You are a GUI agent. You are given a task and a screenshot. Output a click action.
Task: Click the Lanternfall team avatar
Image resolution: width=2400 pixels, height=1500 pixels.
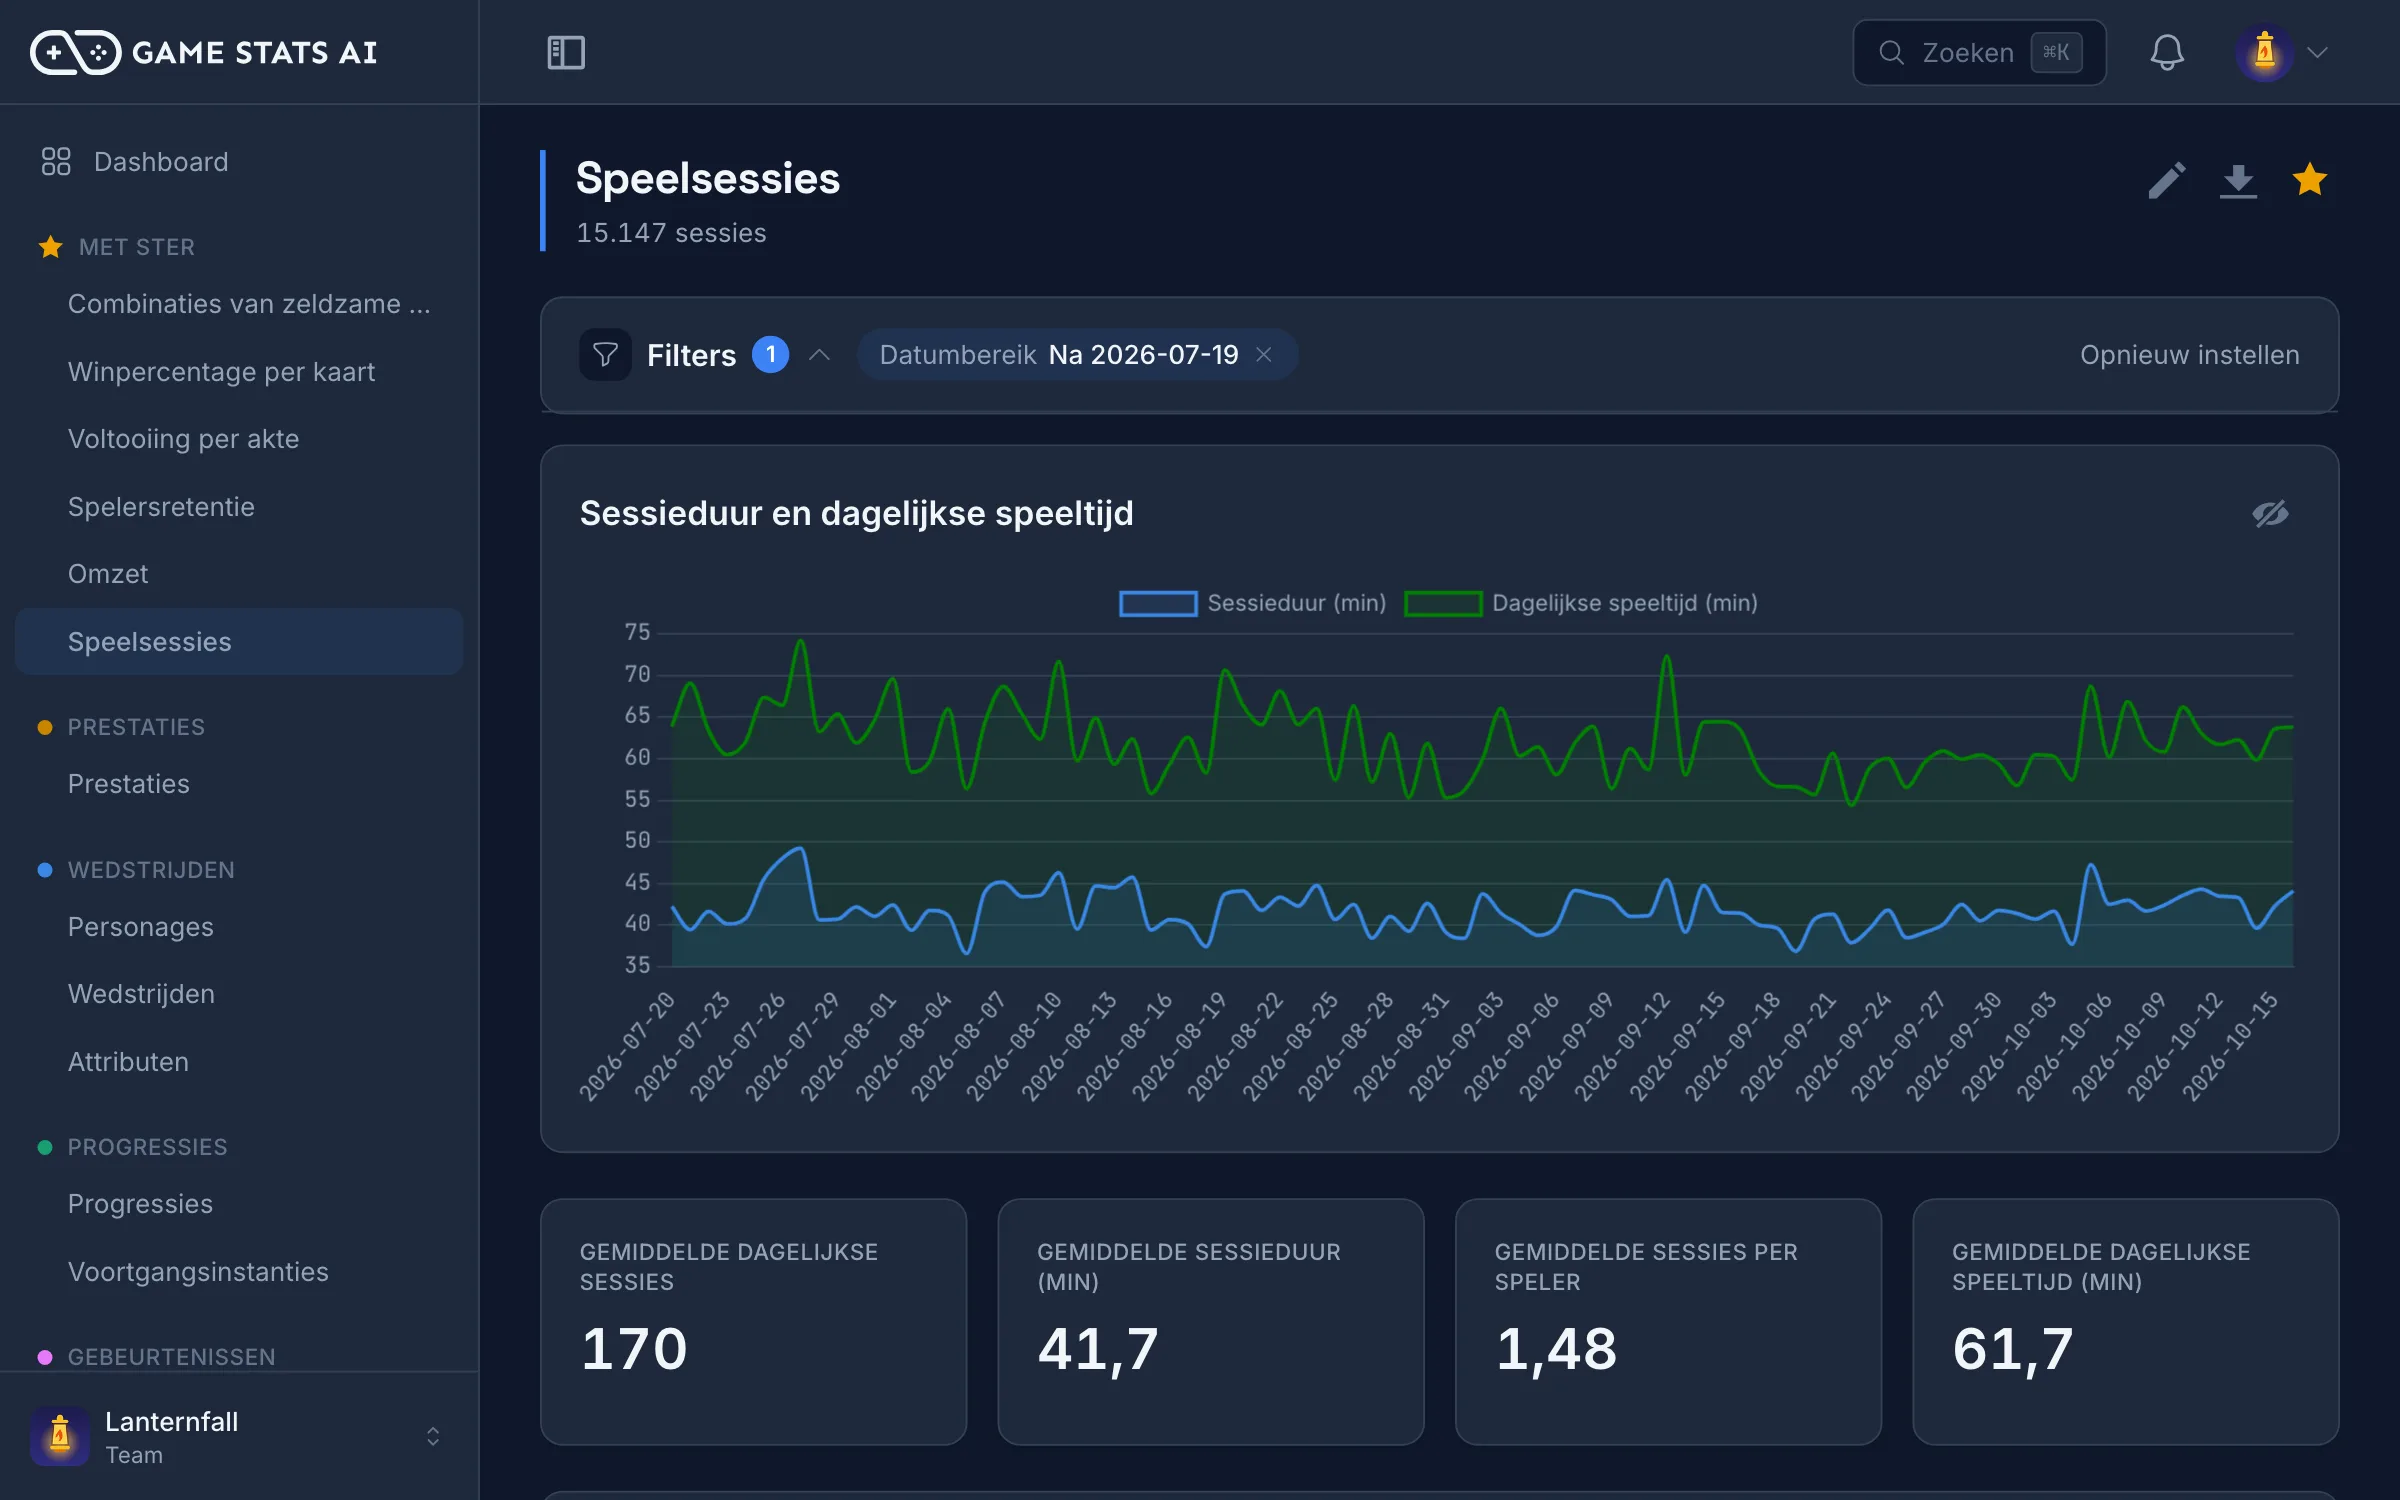pos(60,1436)
